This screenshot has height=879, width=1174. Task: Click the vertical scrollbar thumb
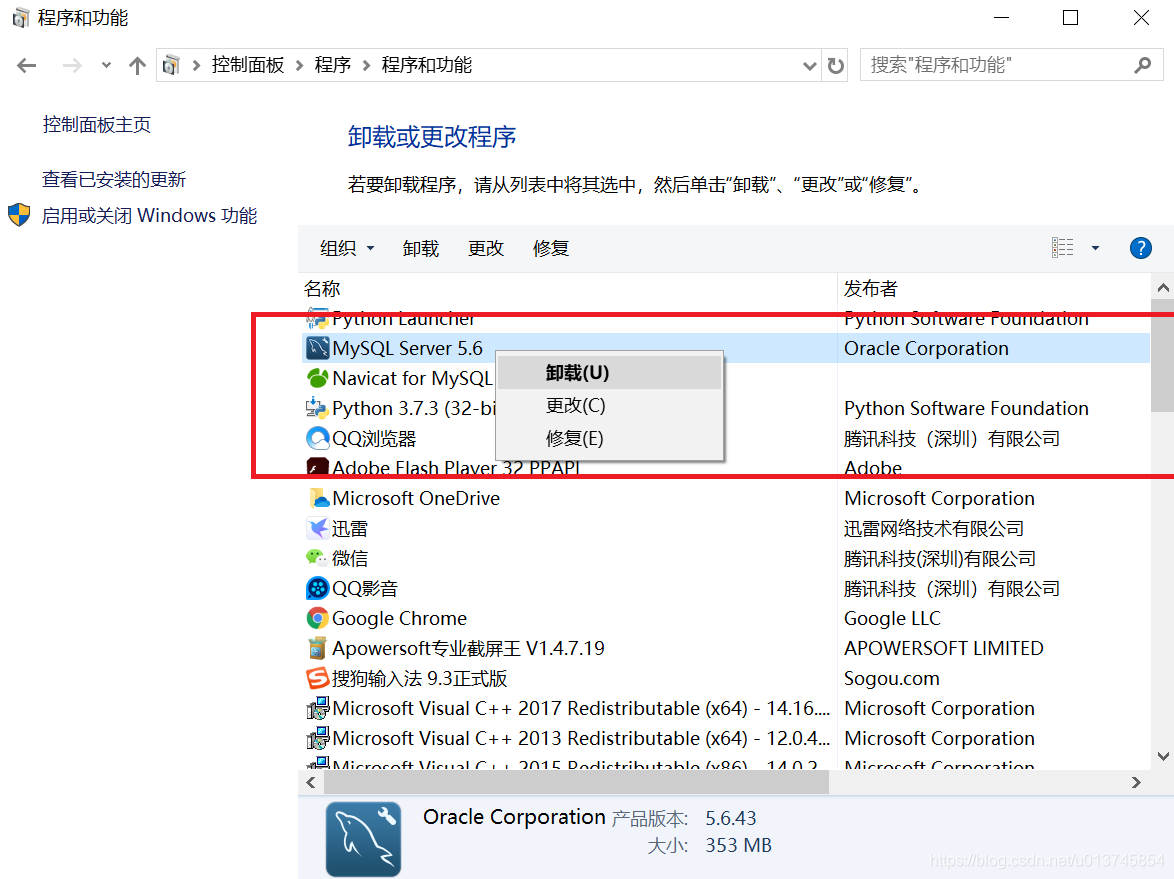pyautogui.click(x=1163, y=356)
